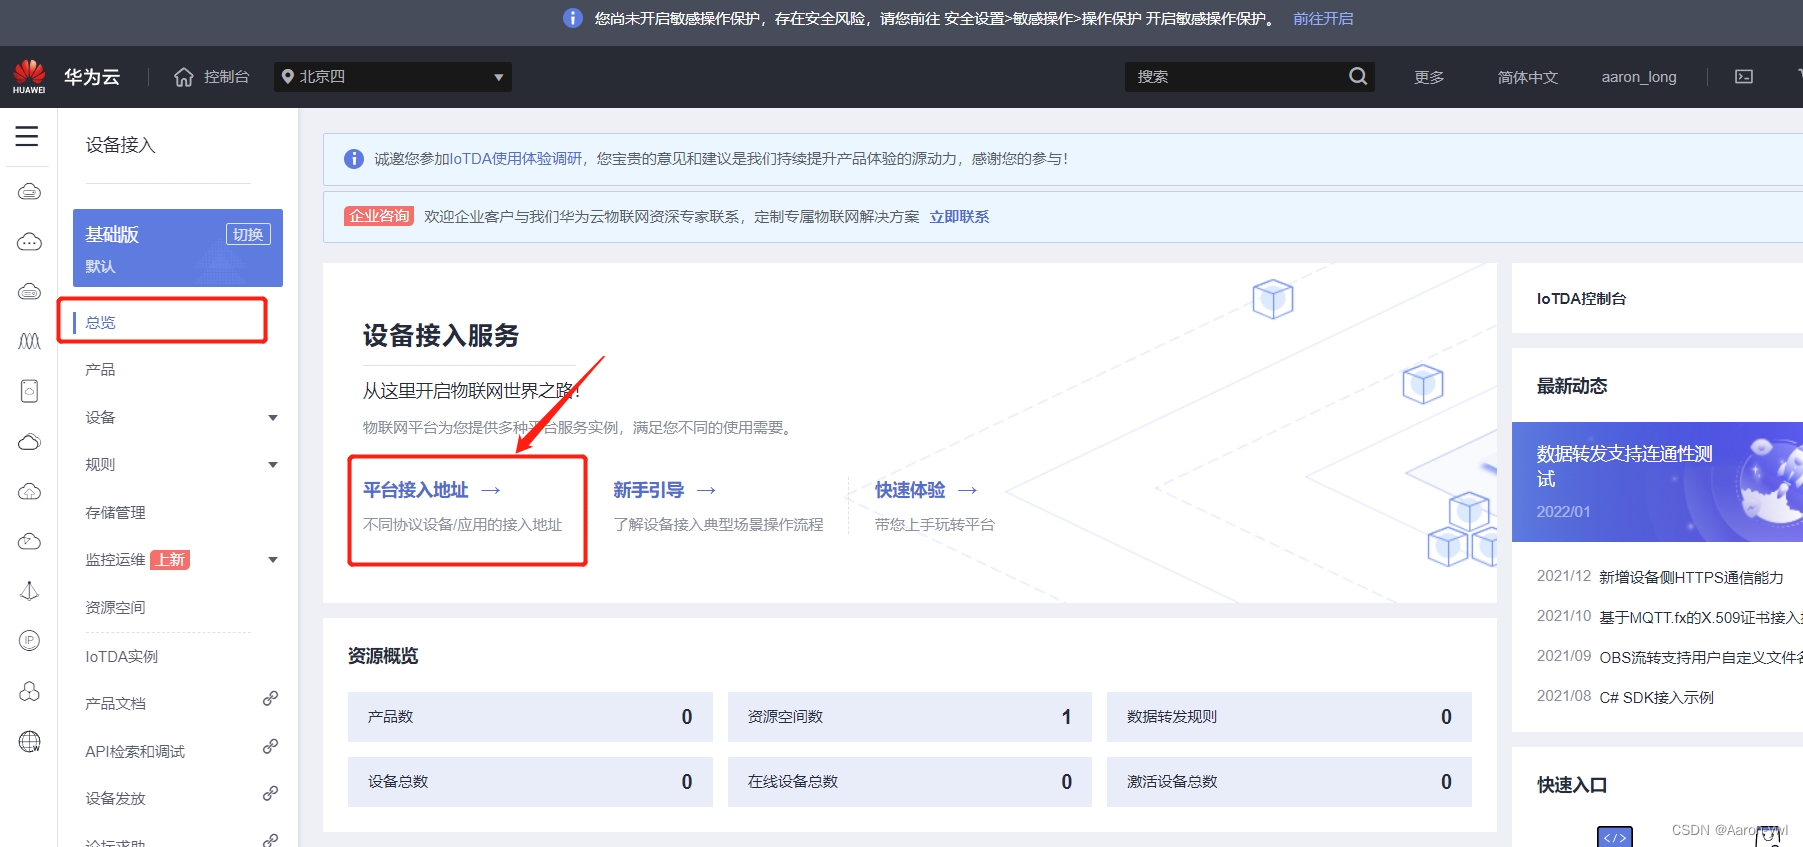The width and height of the screenshot is (1803, 847).
Task: Click the globe sidebar icon
Action: pos(29,741)
